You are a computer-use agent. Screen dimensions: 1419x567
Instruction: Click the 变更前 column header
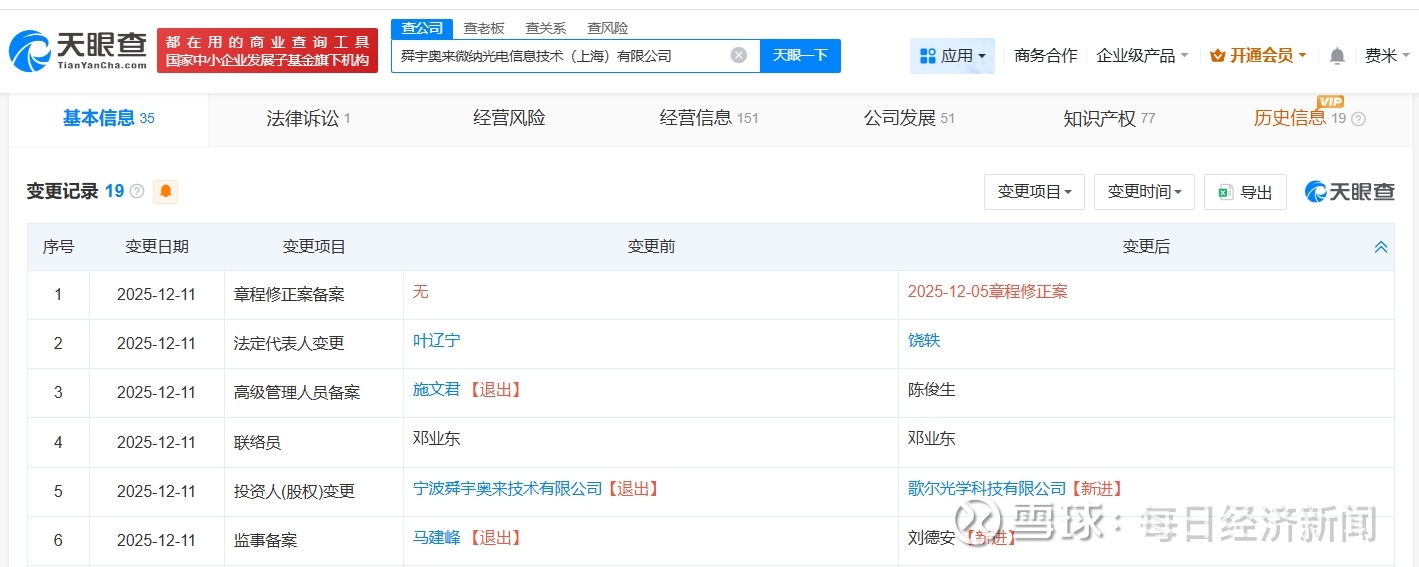coord(651,246)
